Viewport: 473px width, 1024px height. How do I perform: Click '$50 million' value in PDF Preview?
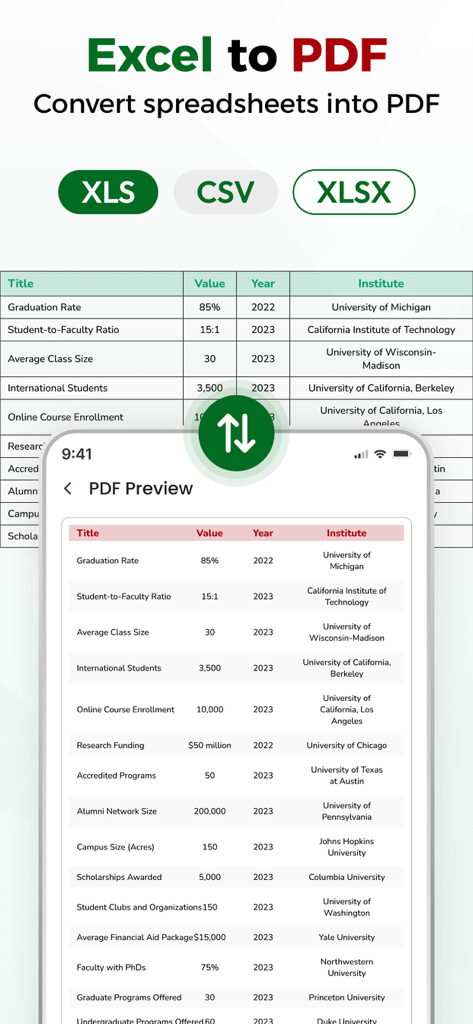pyautogui.click(x=210, y=745)
